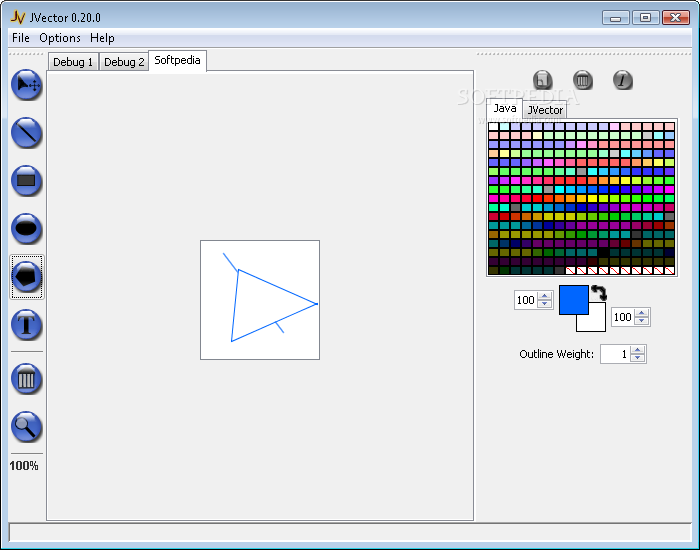Open the Options menu
This screenshot has height=550, width=700.
(x=60, y=38)
